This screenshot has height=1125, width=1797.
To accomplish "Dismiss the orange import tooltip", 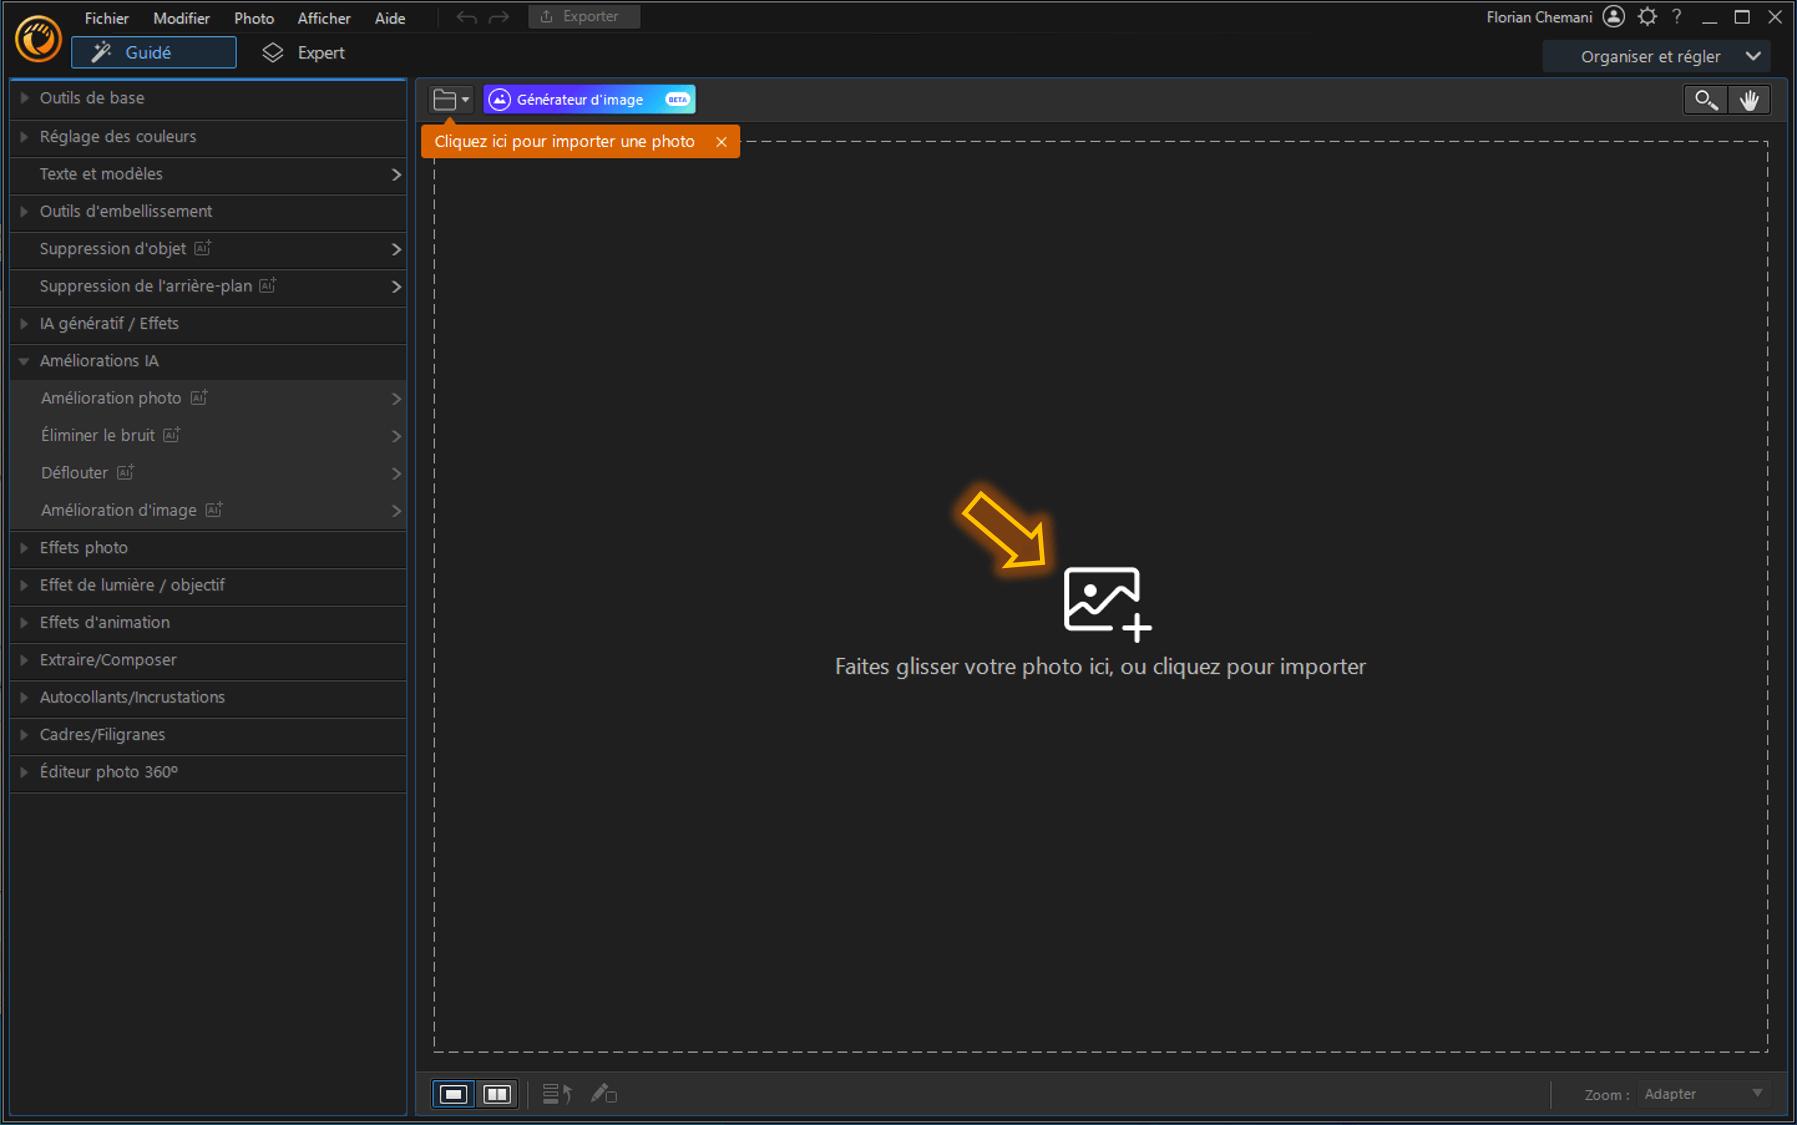I will click(722, 141).
